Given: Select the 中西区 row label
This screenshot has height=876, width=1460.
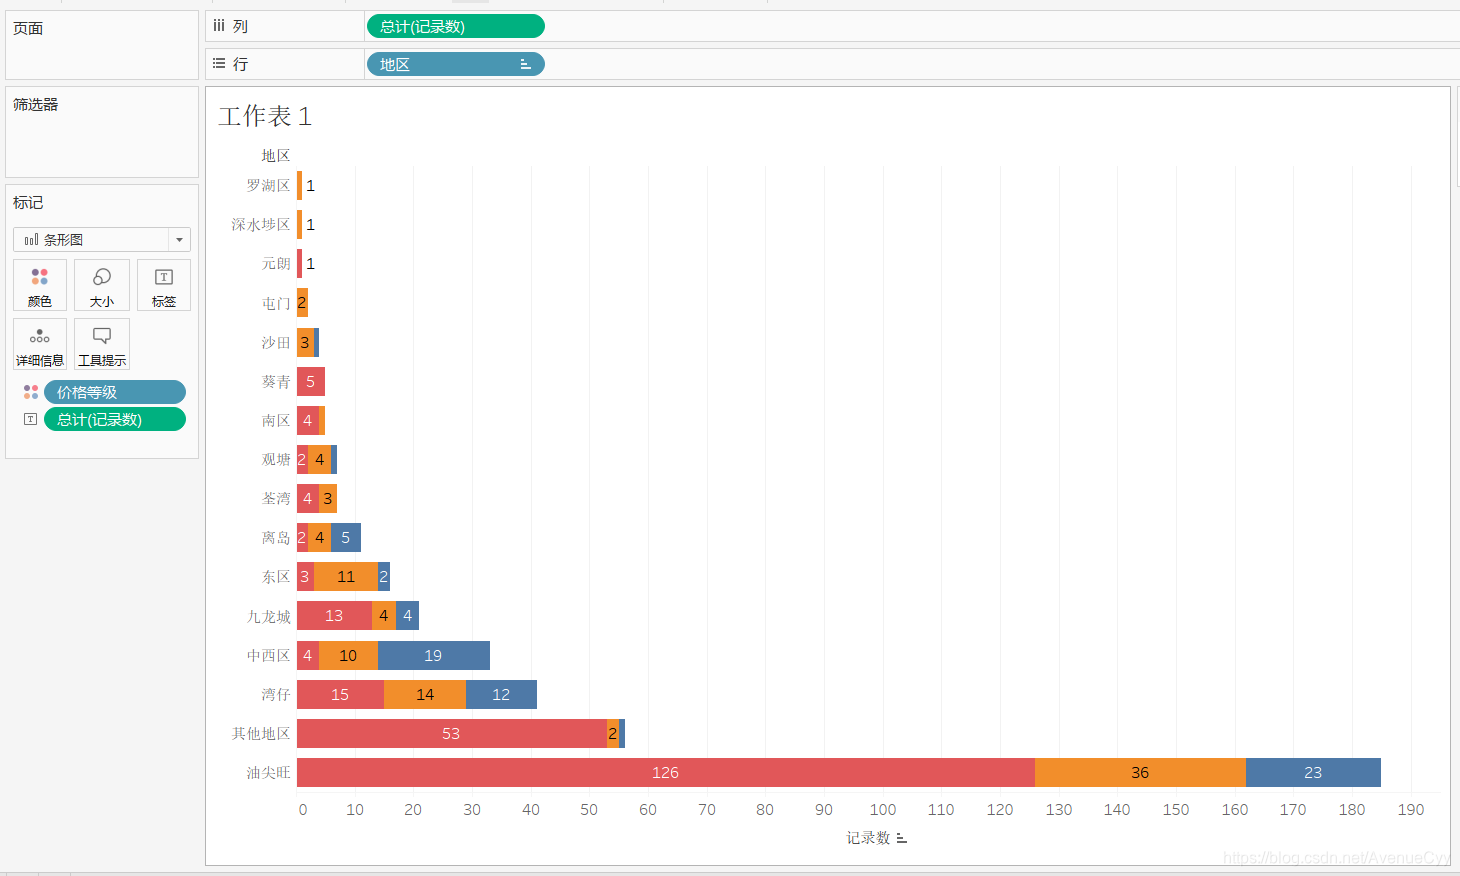Looking at the screenshot, I should tap(268, 655).
